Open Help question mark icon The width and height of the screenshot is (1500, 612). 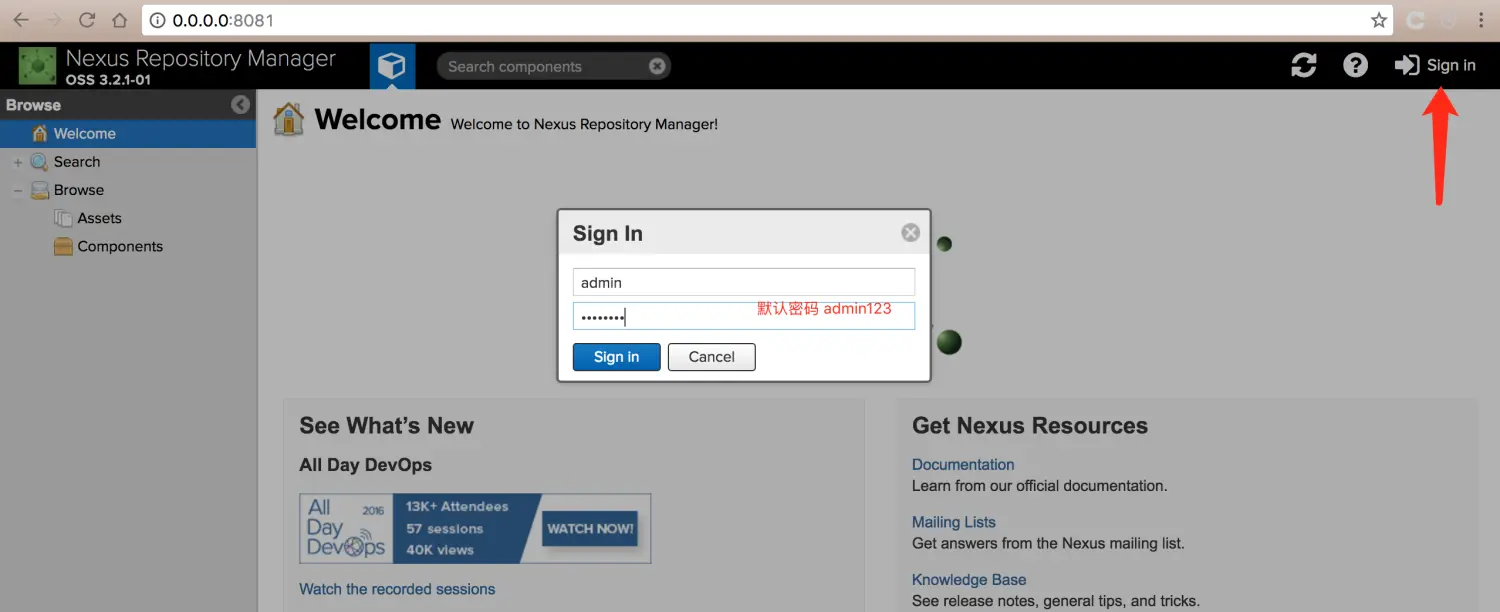coord(1355,66)
